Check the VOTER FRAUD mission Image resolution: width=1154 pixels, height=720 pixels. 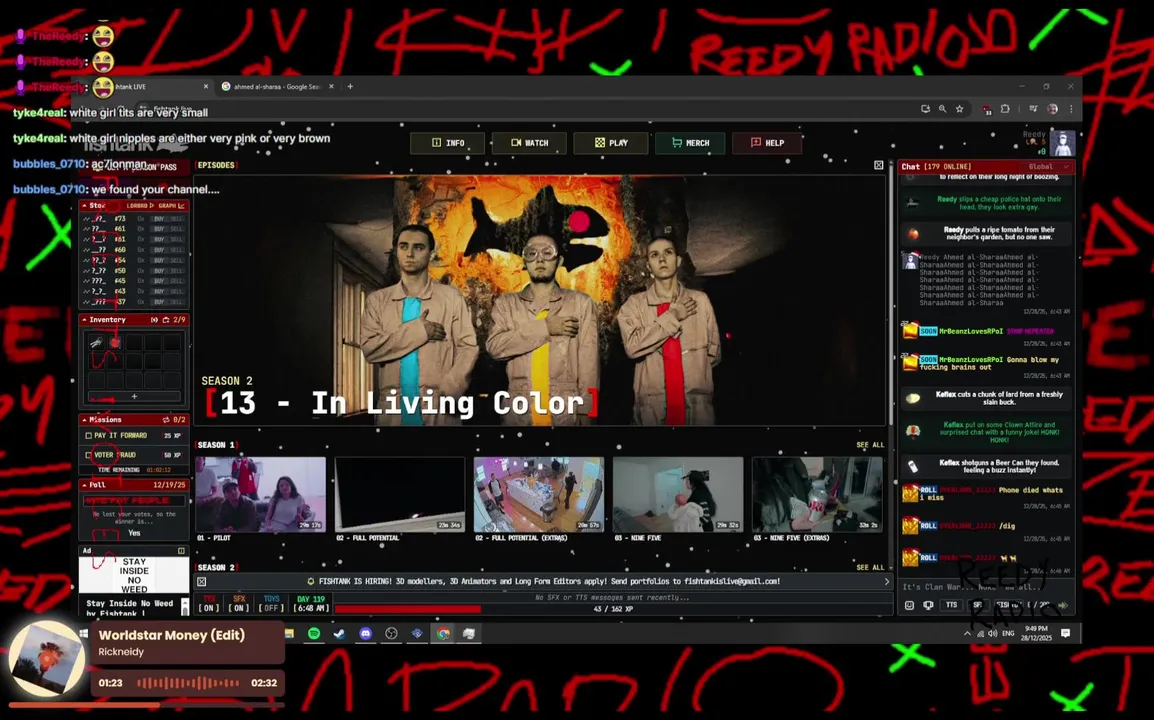[x=89, y=455]
